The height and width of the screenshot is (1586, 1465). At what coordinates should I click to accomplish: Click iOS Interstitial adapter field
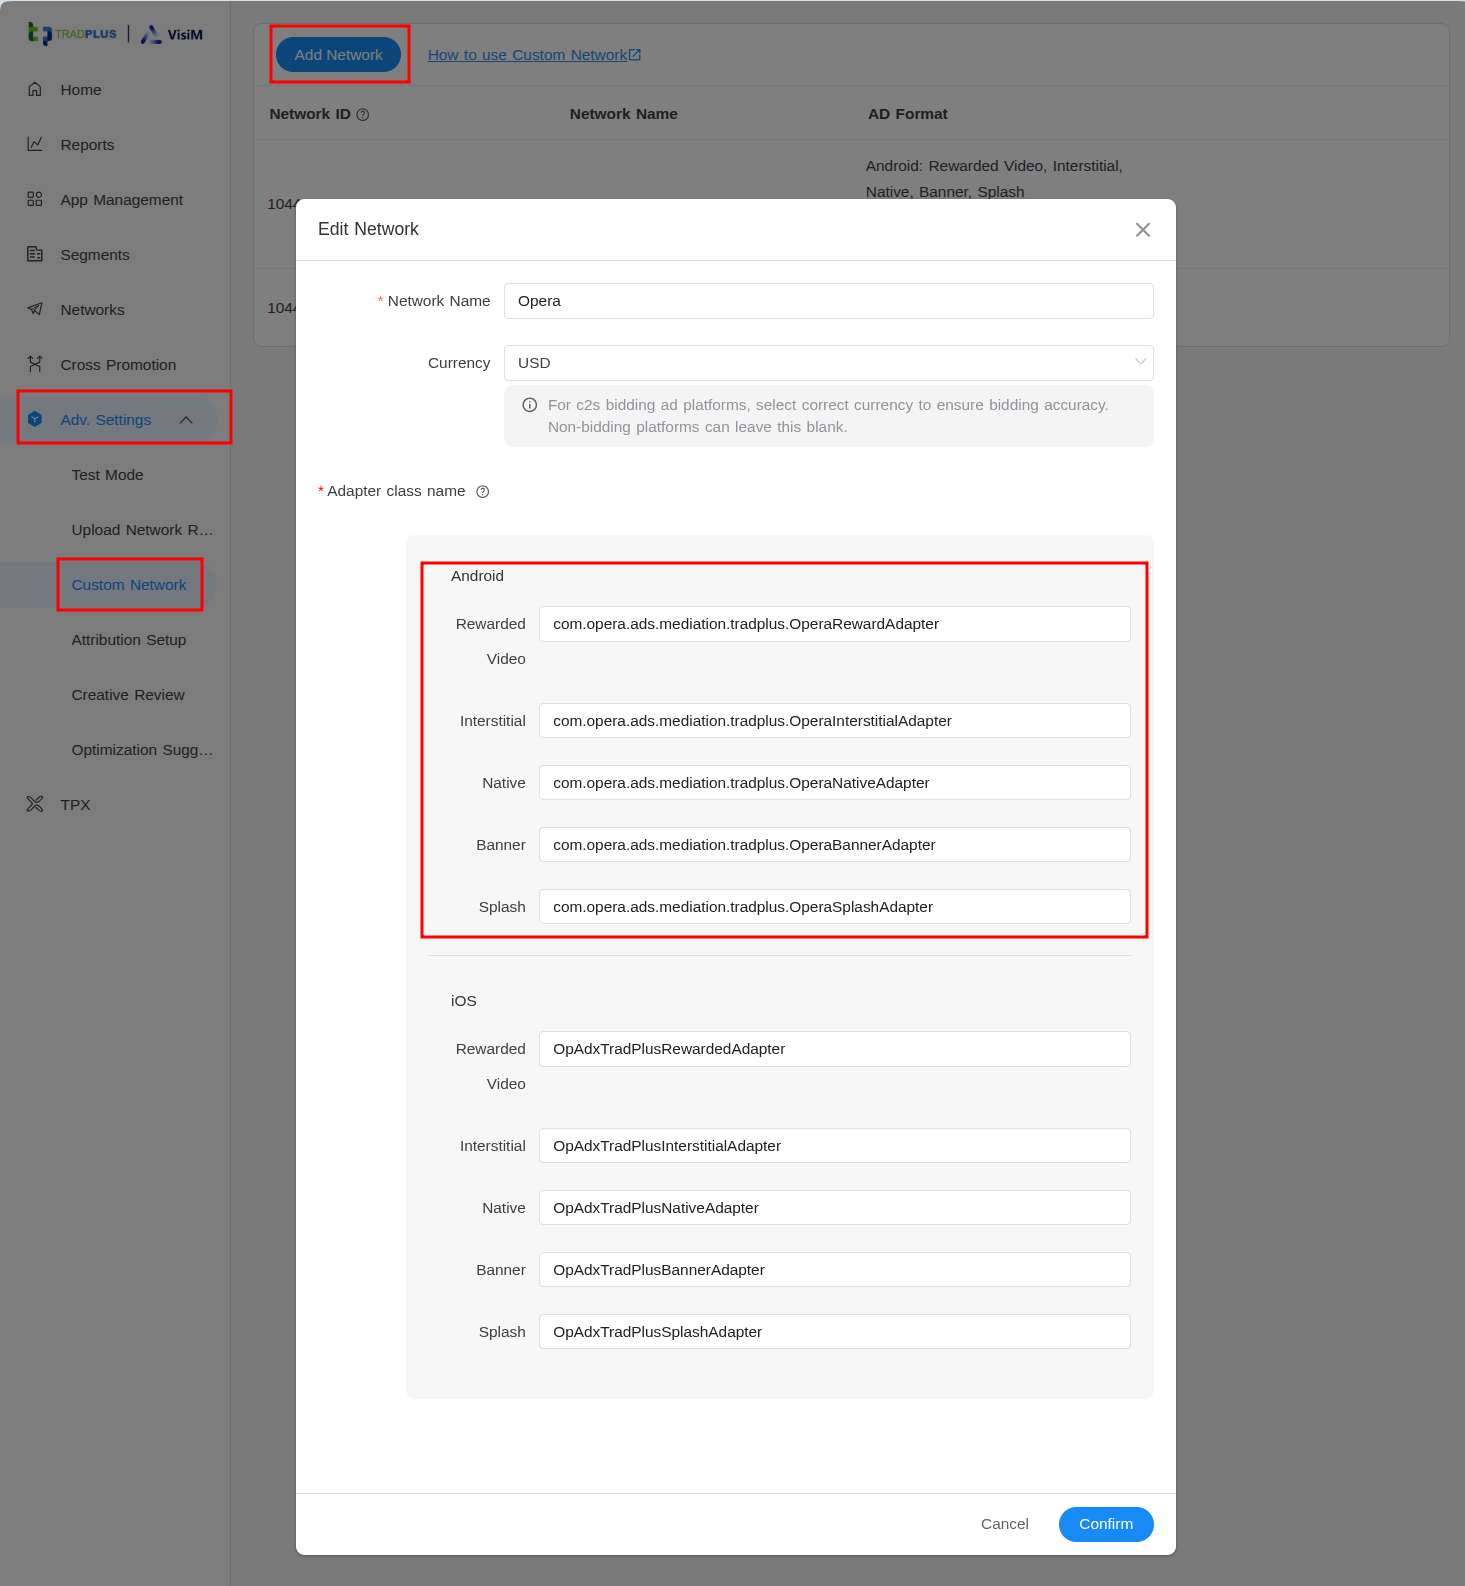(835, 1146)
